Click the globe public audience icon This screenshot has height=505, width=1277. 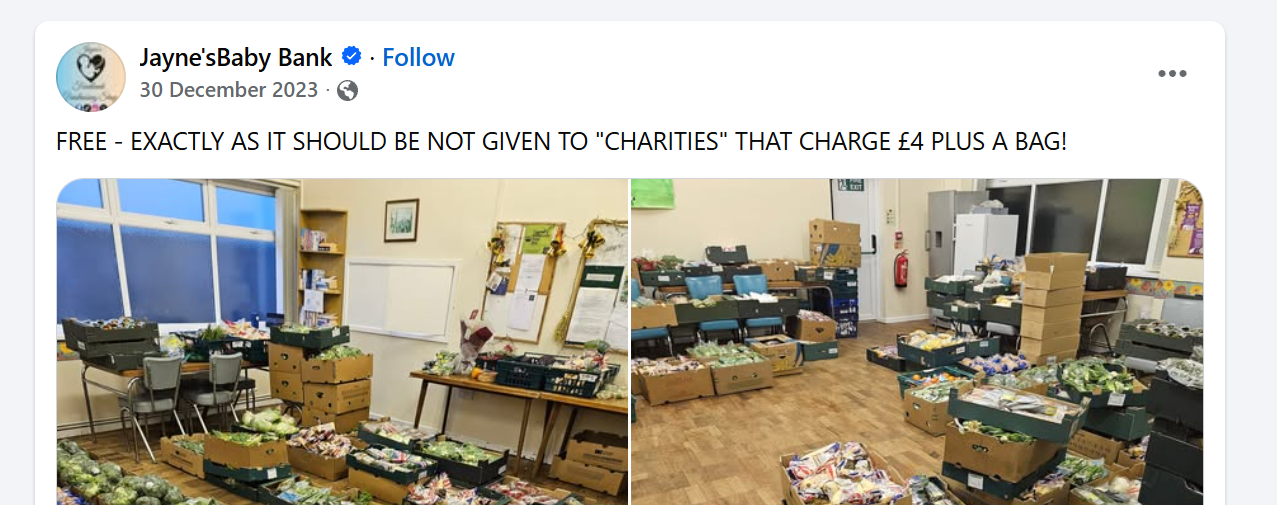coord(347,91)
